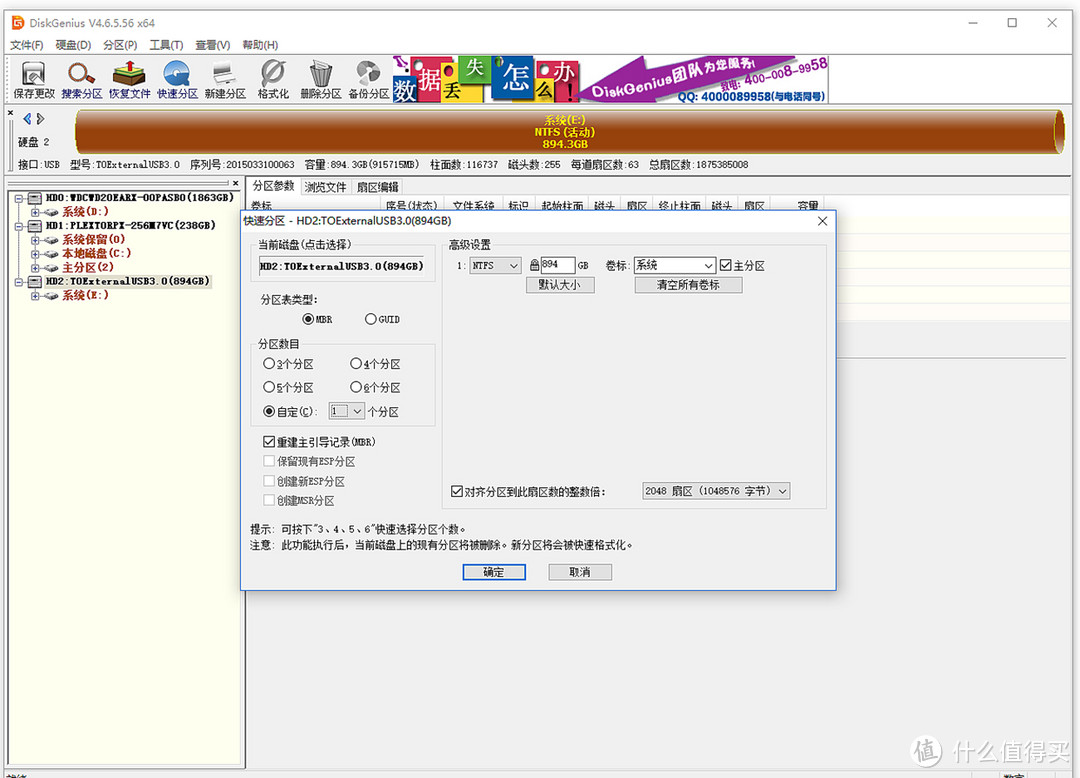Toggle 主分区 checkbox
This screenshot has width=1080, height=778.
[x=725, y=265]
